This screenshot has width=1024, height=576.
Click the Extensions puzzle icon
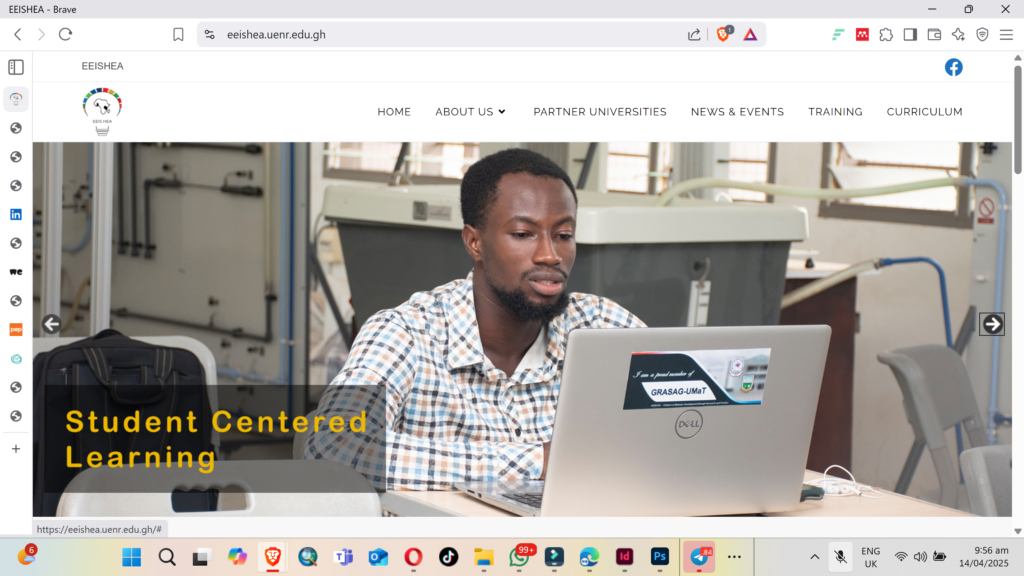point(886,35)
